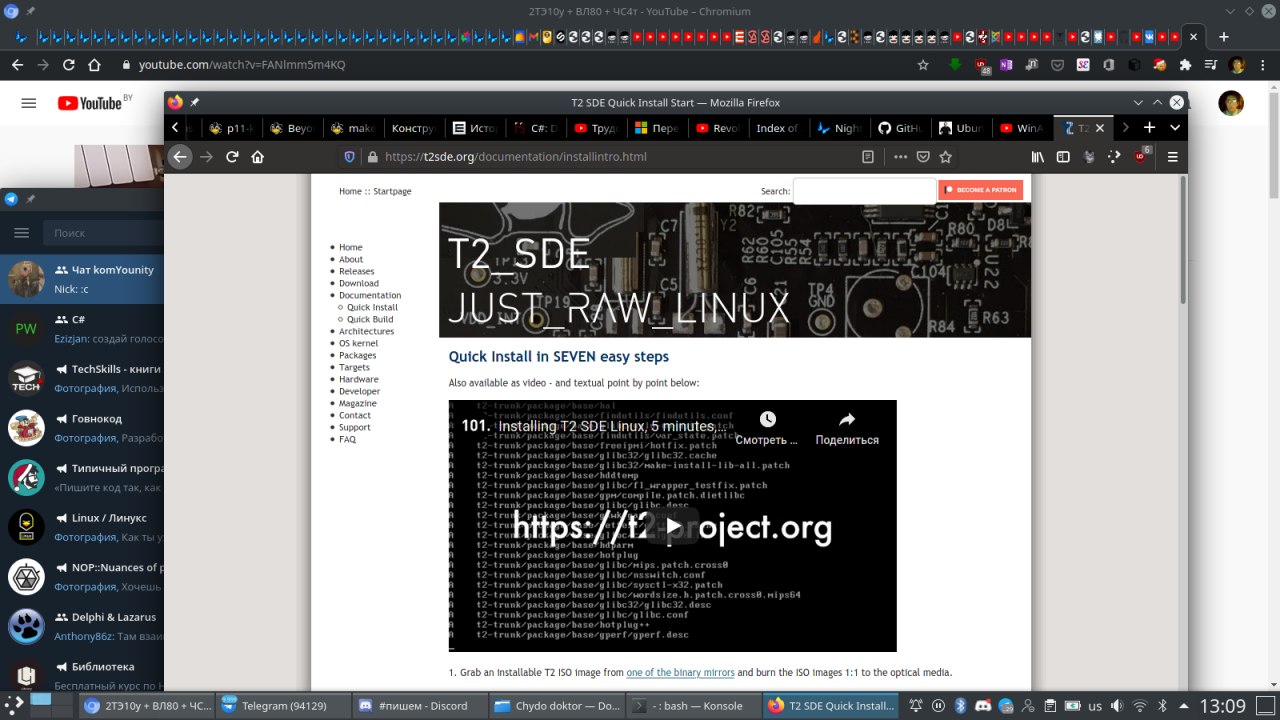Viewport: 1280px width, 720px height.
Task: Open Chromium extensions puzzle icon
Action: click(1185, 64)
